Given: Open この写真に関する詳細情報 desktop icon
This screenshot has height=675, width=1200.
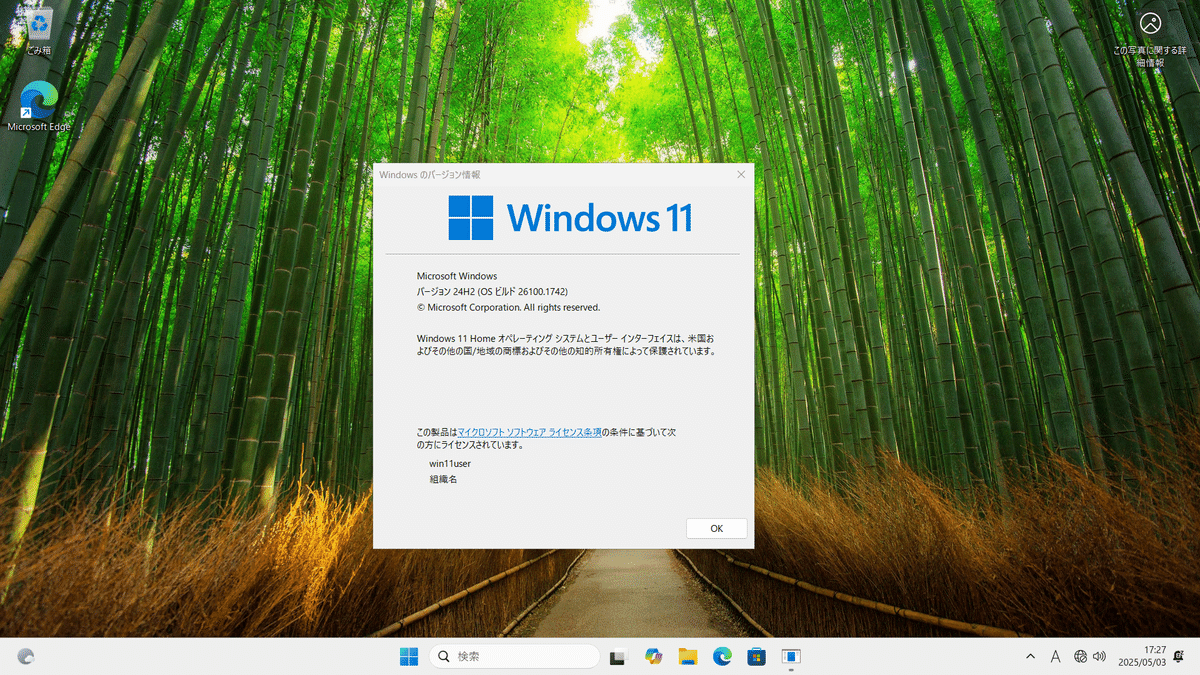Looking at the screenshot, I should 1150,38.
